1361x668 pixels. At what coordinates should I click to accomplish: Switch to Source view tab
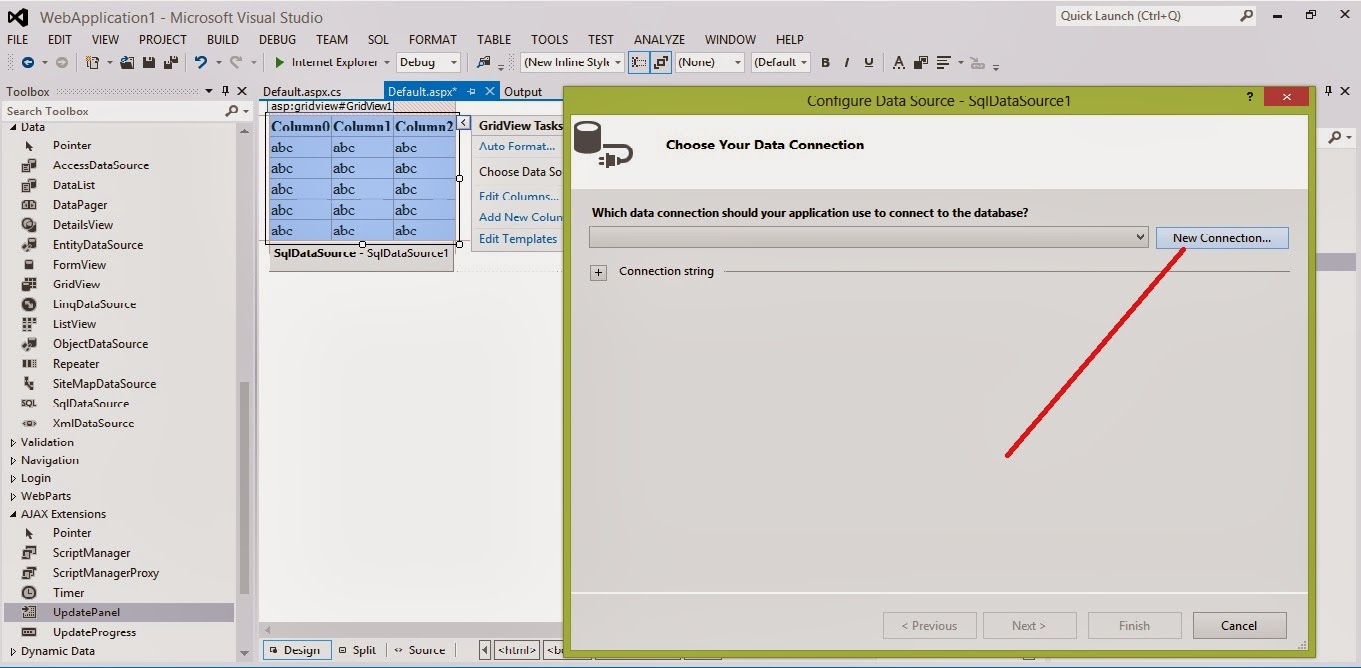[420, 650]
